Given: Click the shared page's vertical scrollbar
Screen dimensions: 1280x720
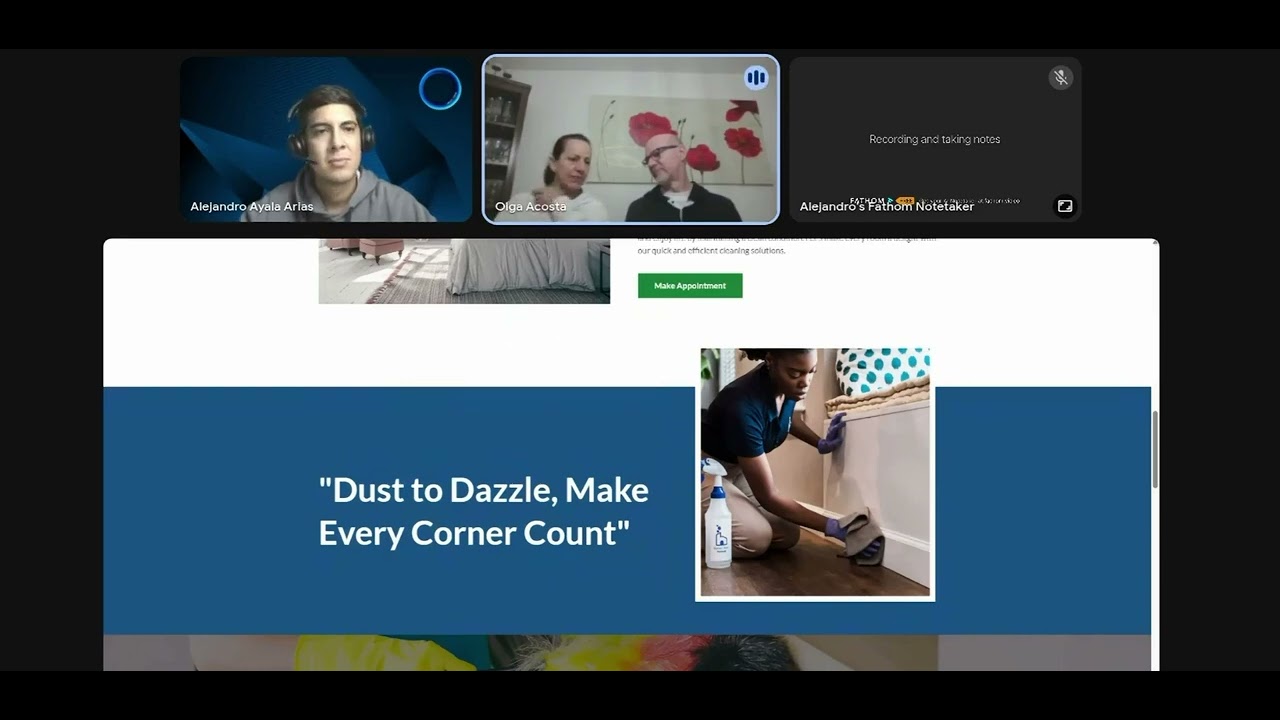Looking at the screenshot, I should click(1156, 450).
